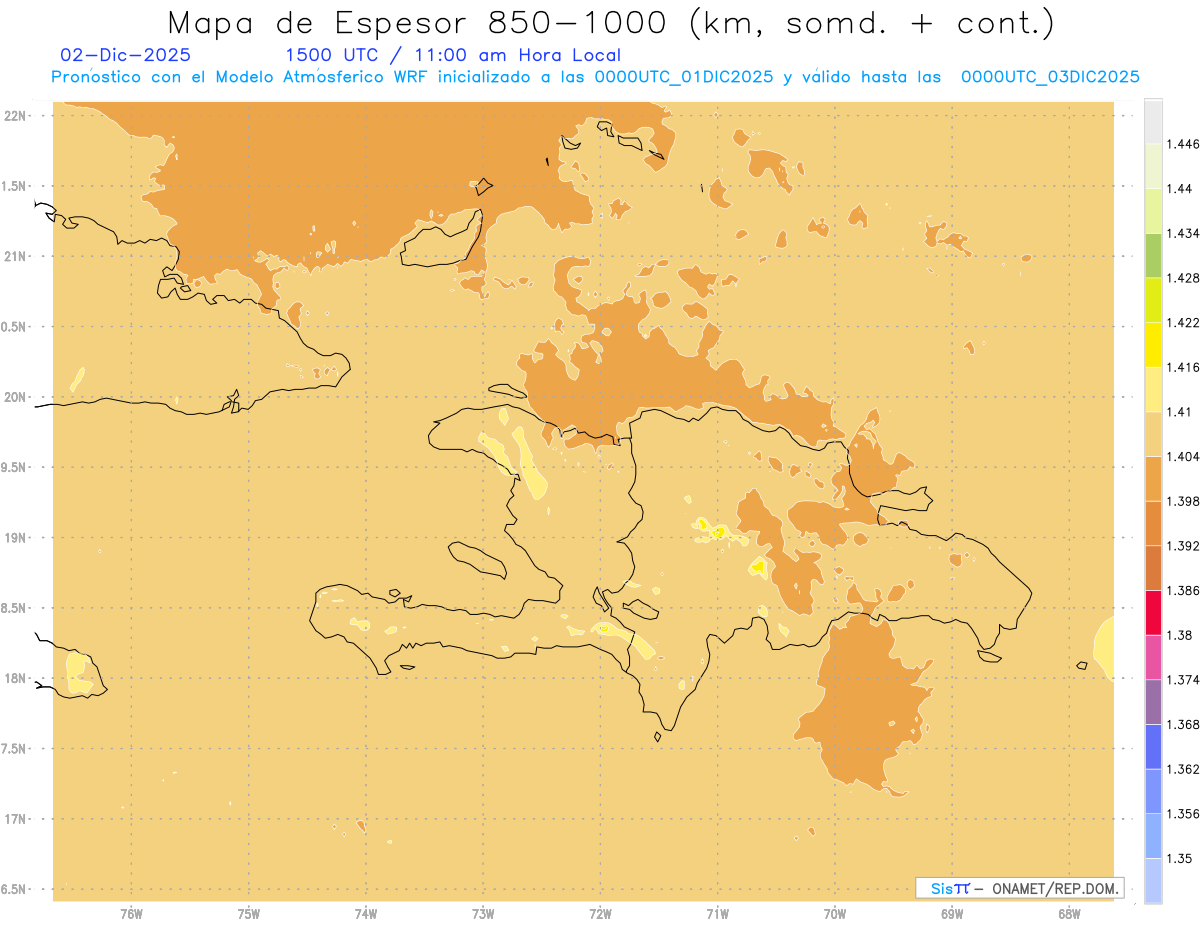Click the 74W longitude label
The width and height of the screenshot is (1200, 927).
pos(366,913)
